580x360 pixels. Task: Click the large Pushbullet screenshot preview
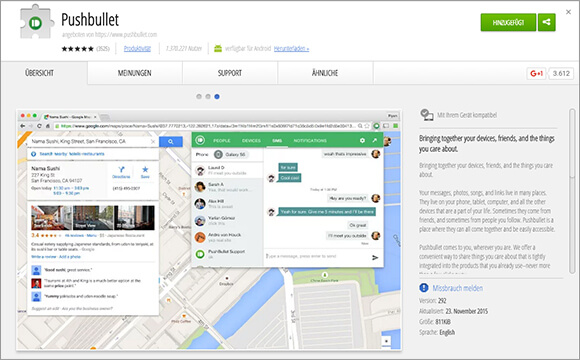pos(209,230)
